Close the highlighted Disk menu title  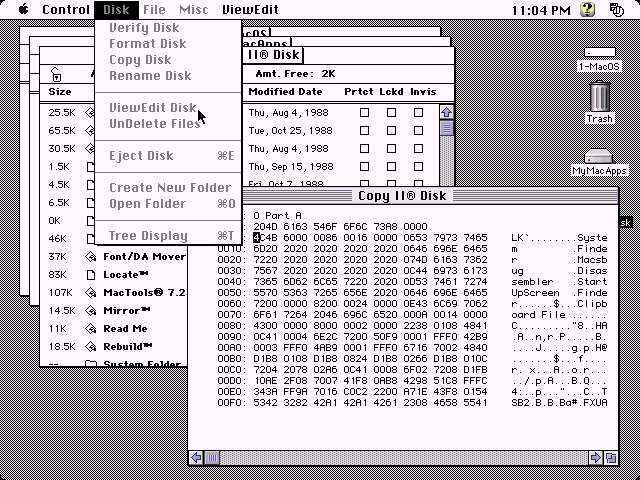pos(116,9)
